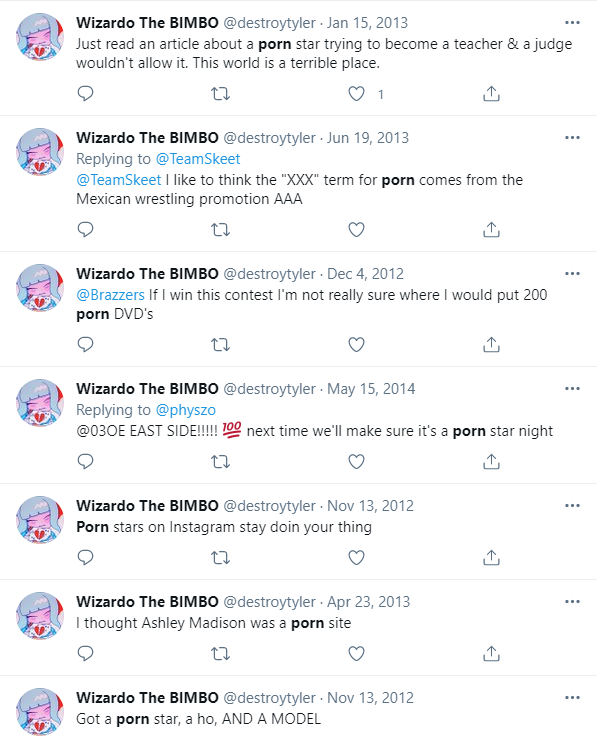
Task: Click the avatar on the Dec 4, 2012 tweet
Action: click(40, 287)
